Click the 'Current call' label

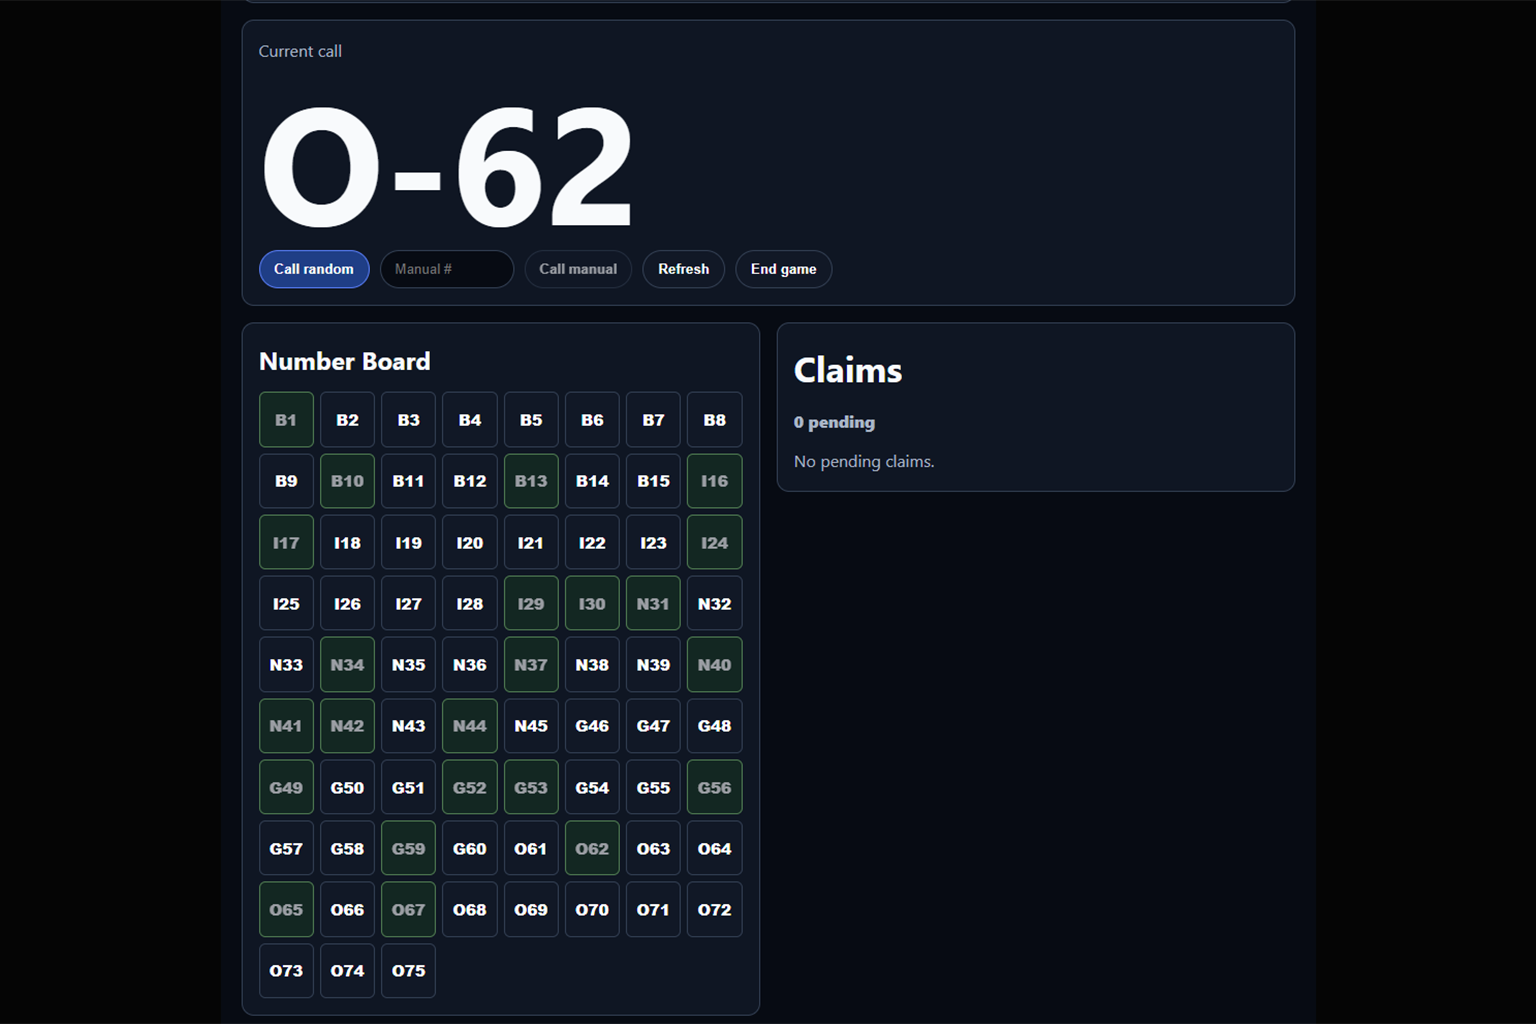300,51
